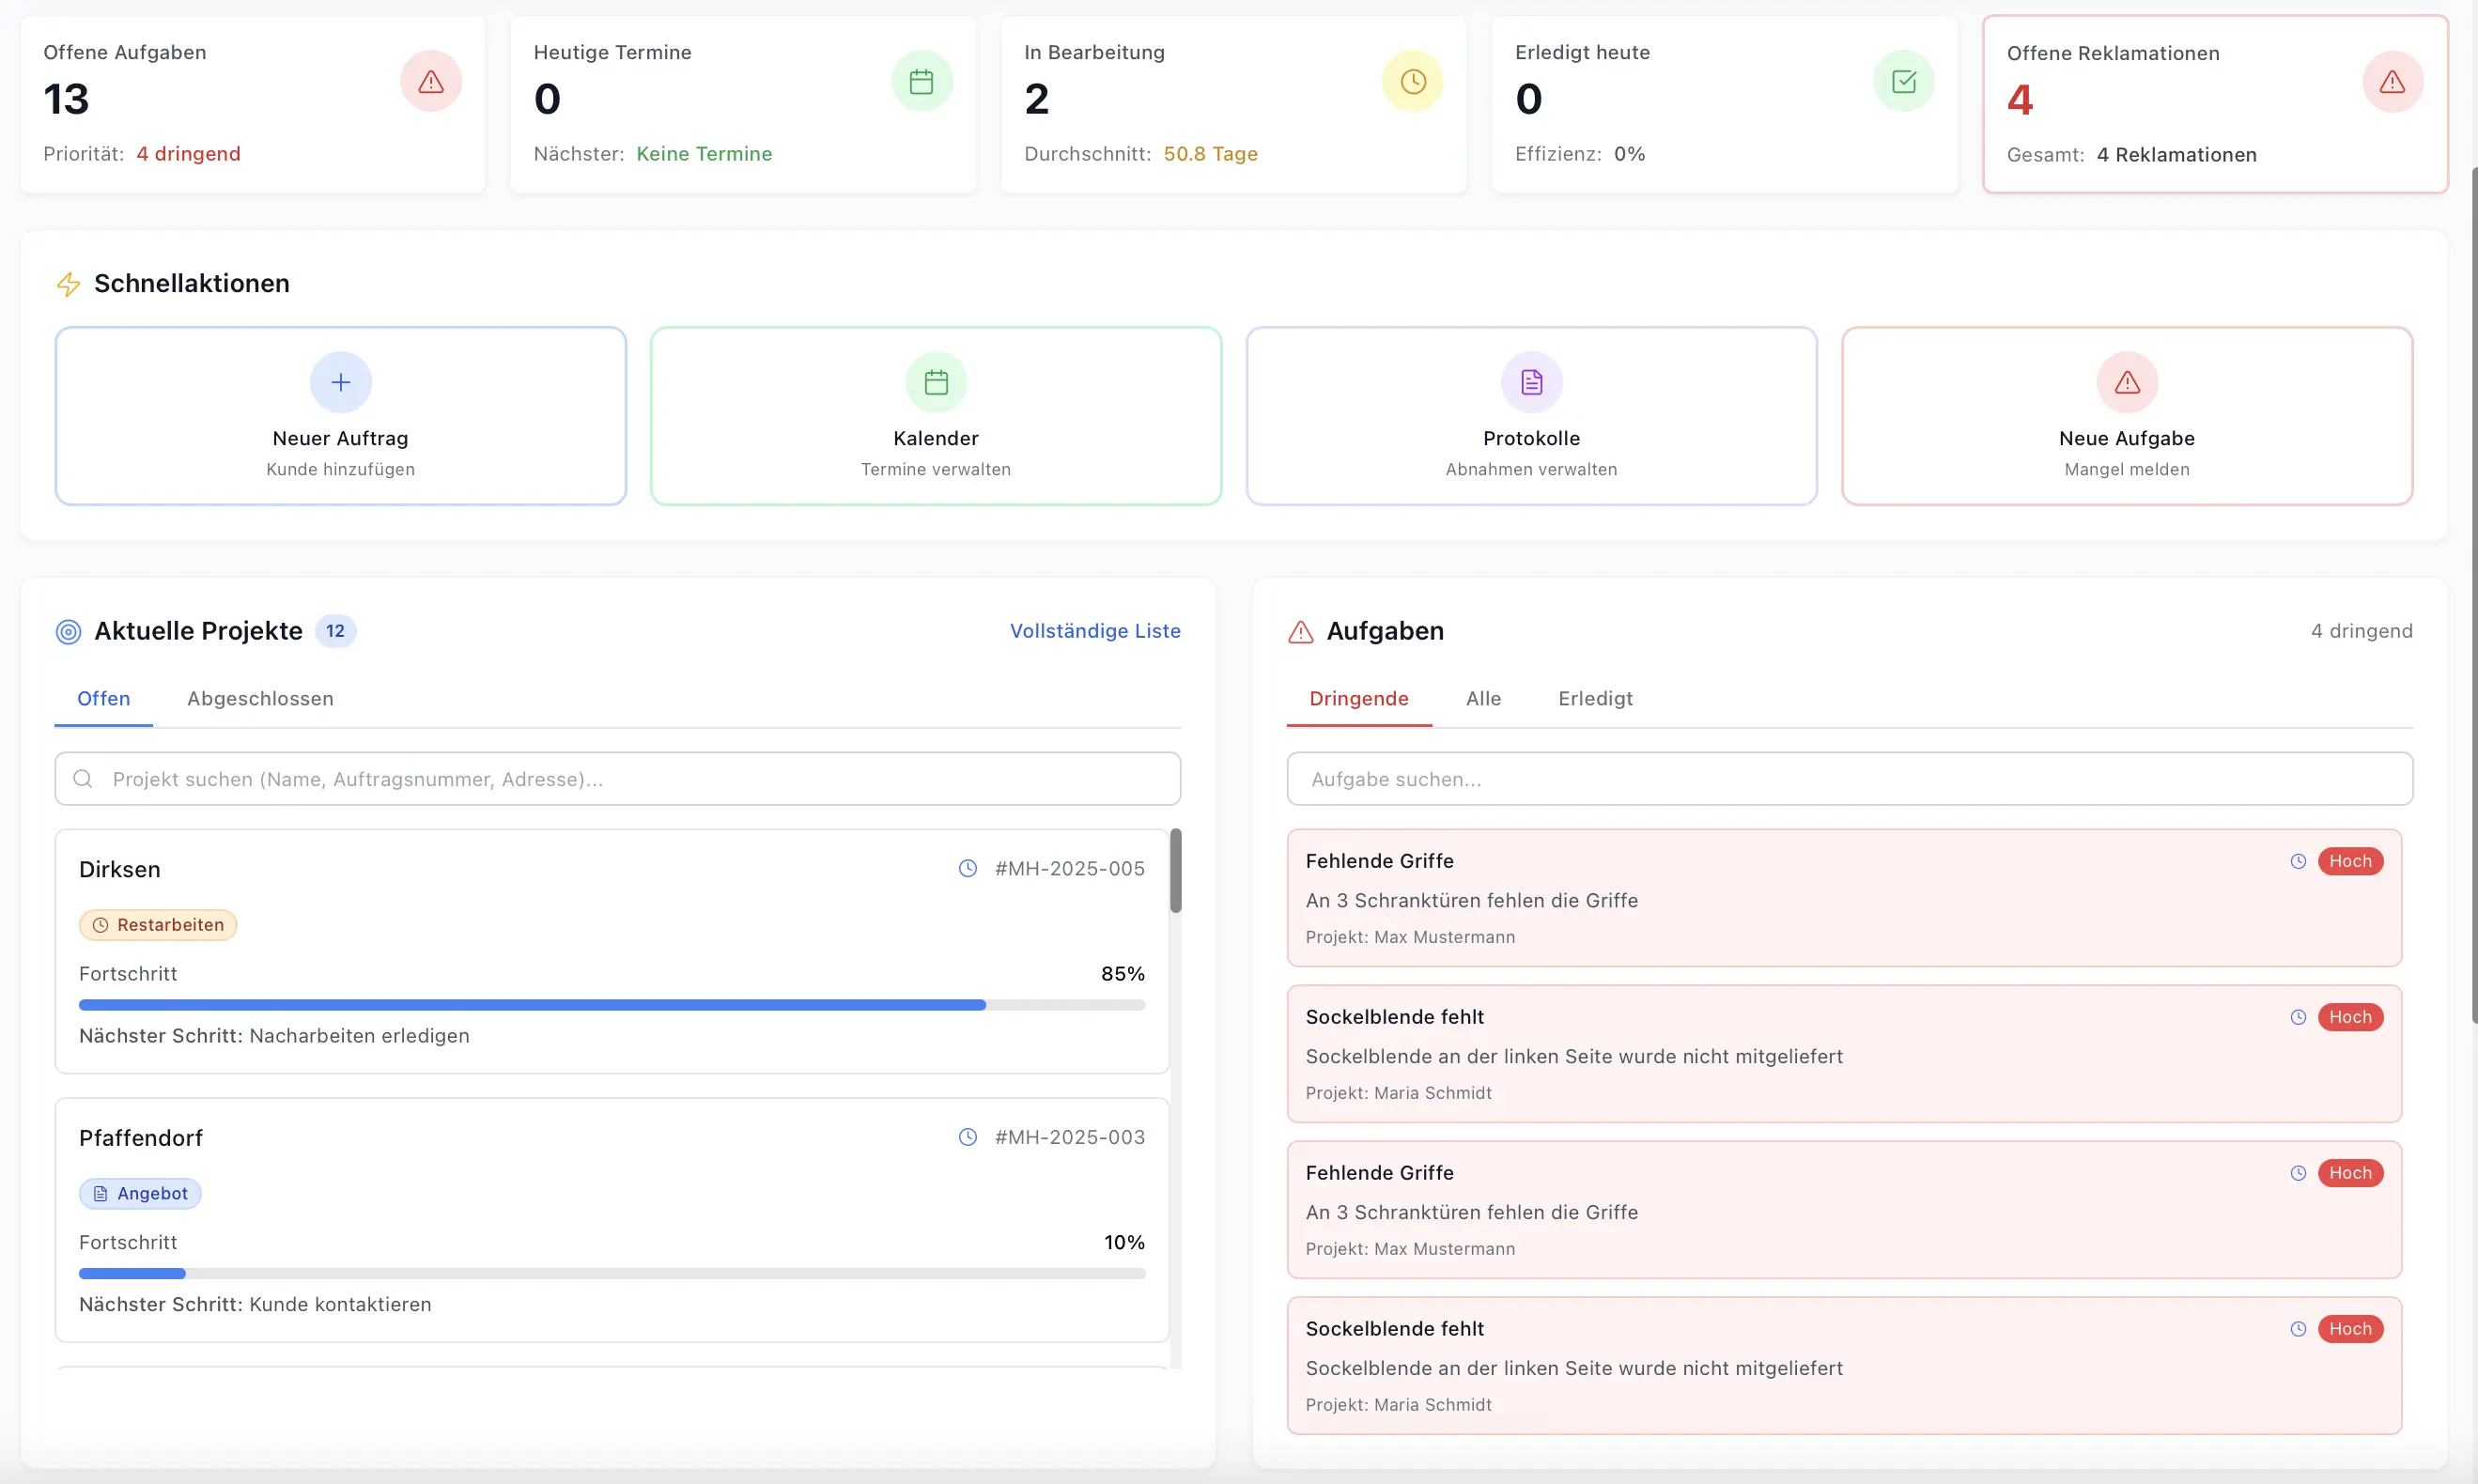The image size is (2478, 1484).
Task: Open the Kalender quick action
Action: click(936, 416)
